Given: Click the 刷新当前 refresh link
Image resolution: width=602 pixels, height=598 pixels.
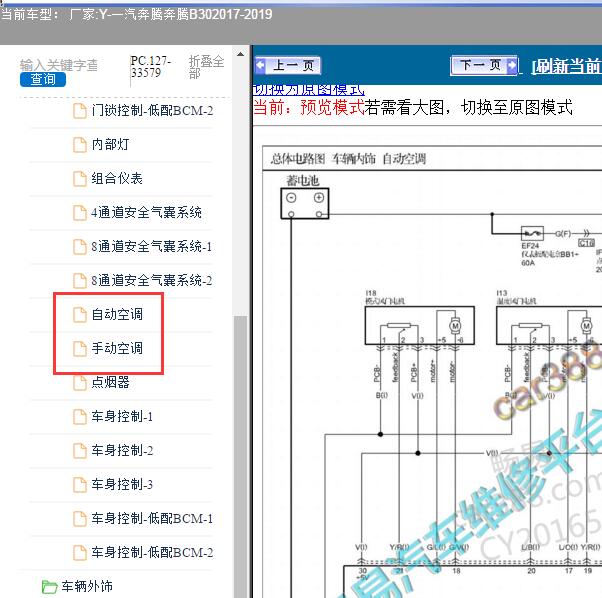Looking at the screenshot, I should (x=566, y=66).
